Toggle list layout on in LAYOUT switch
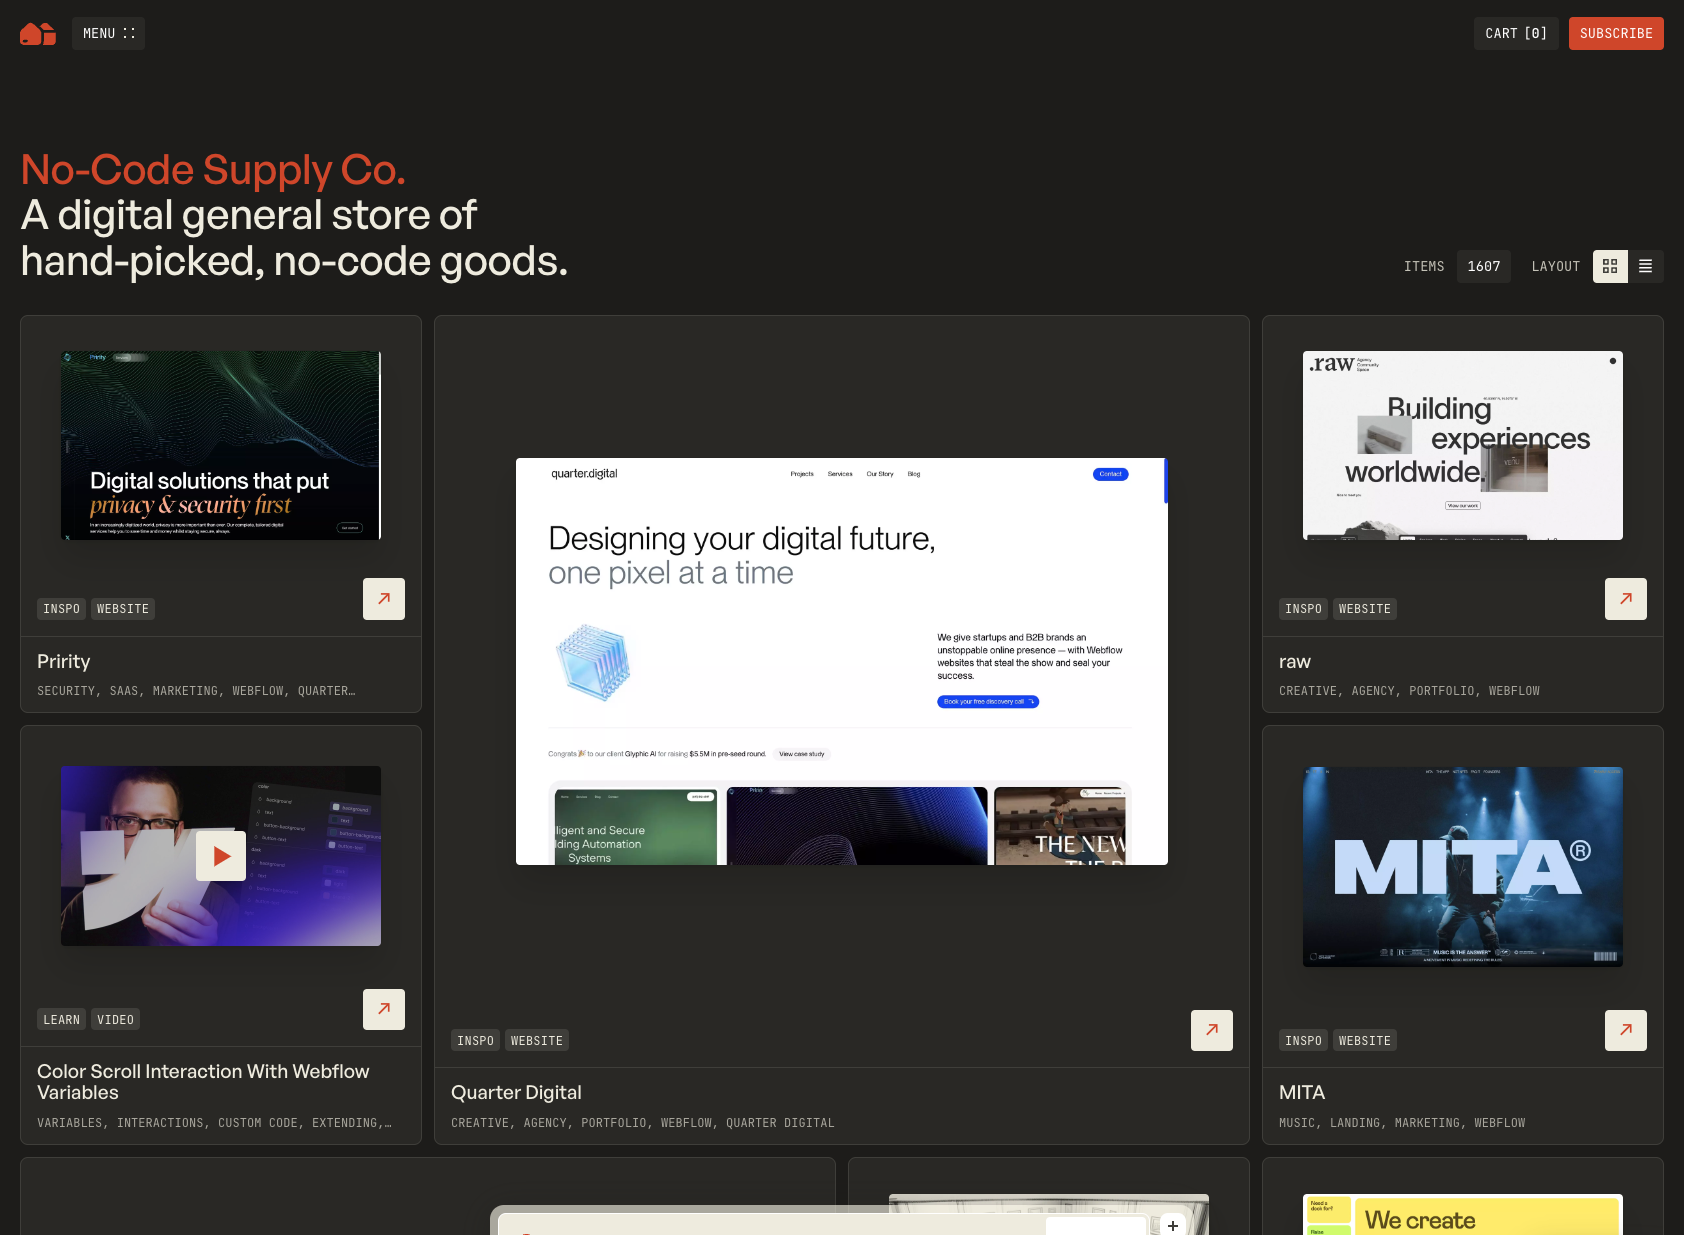 click(1646, 266)
